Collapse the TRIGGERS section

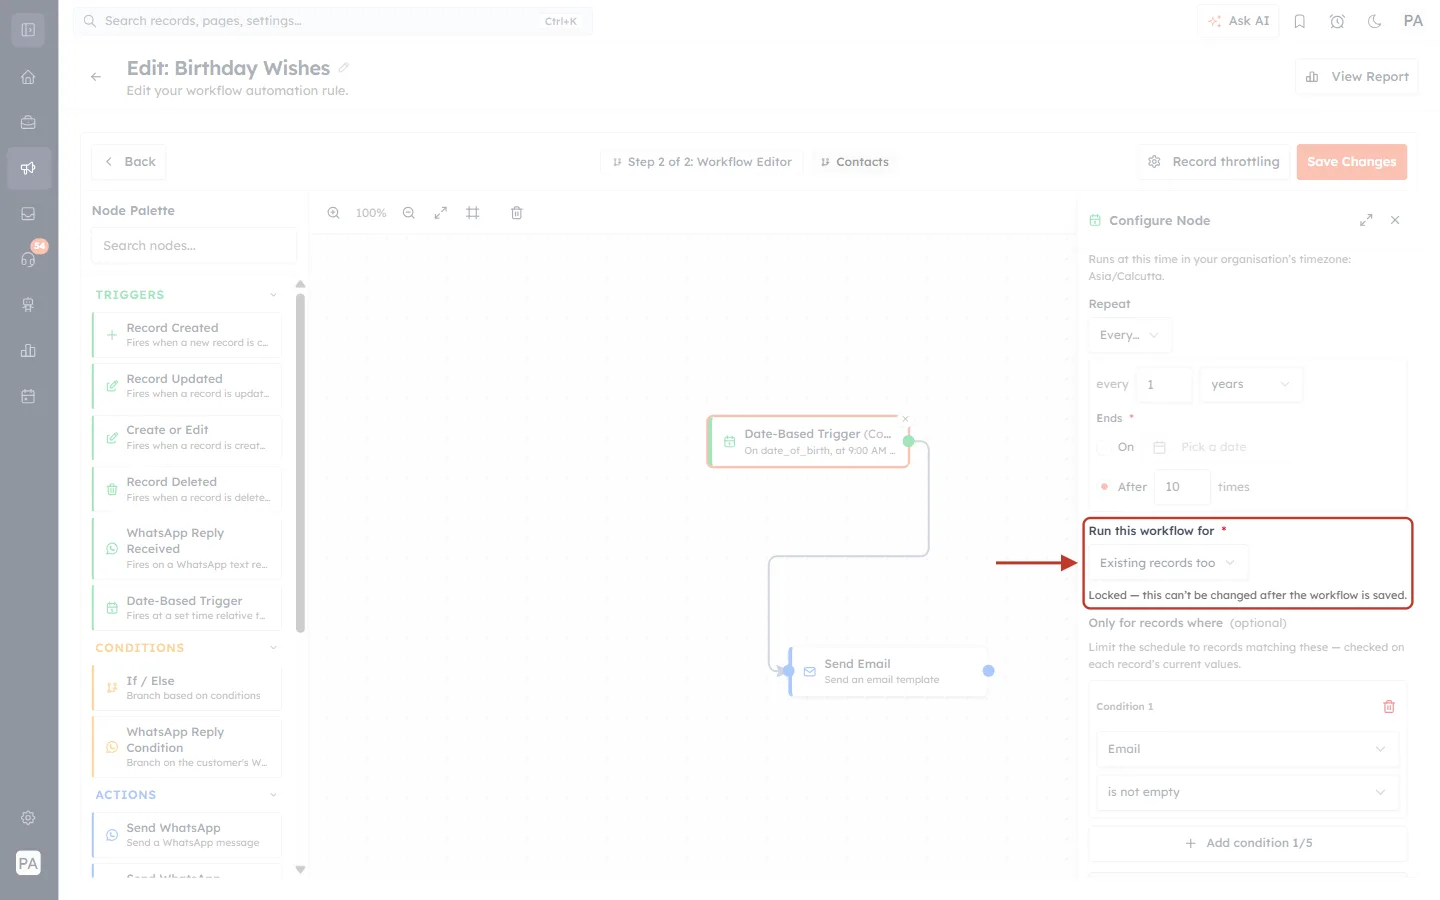click(273, 295)
